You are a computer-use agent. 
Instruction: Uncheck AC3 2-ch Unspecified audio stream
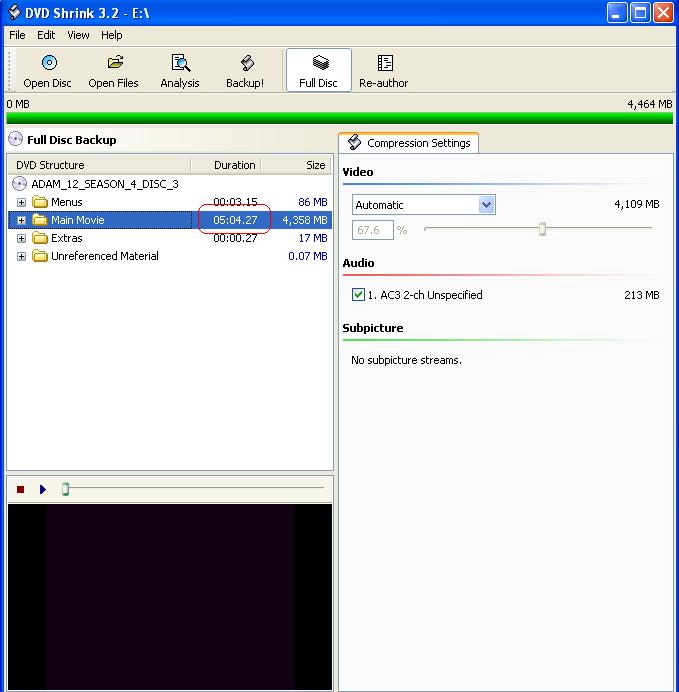[358, 294]
